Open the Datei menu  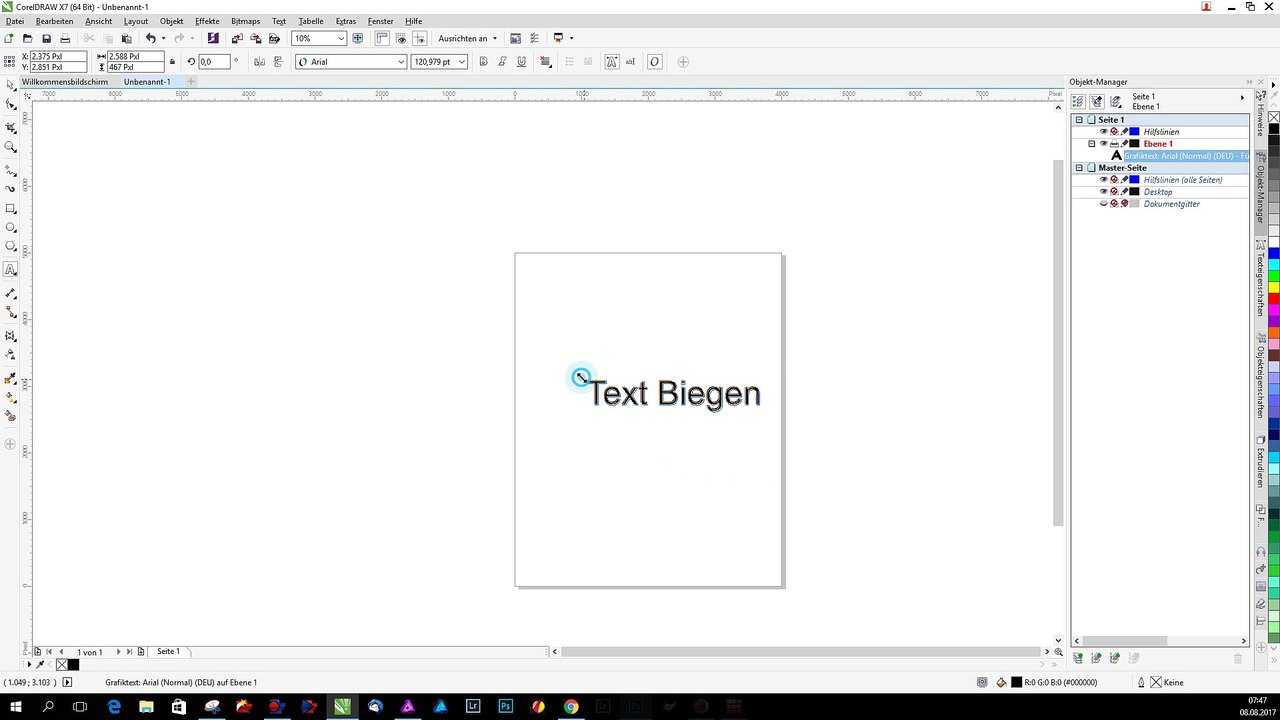[x=15, y=21]
